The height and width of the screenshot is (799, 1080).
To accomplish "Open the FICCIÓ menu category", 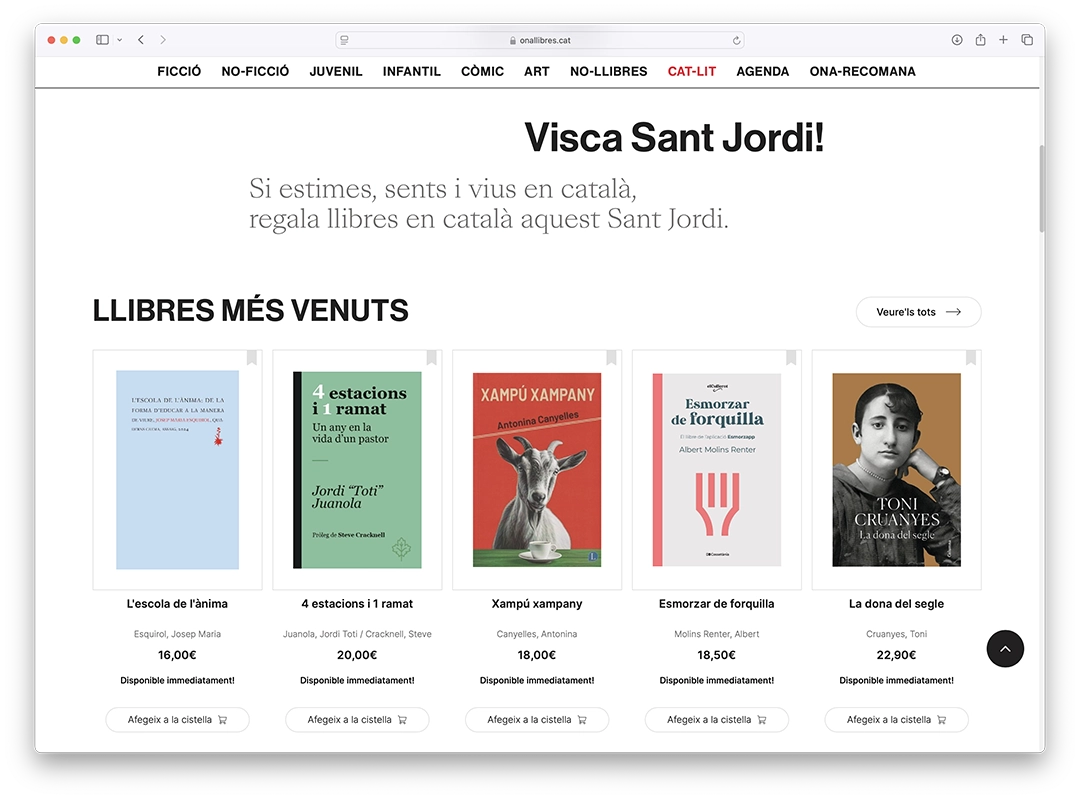I will [179, 71].
